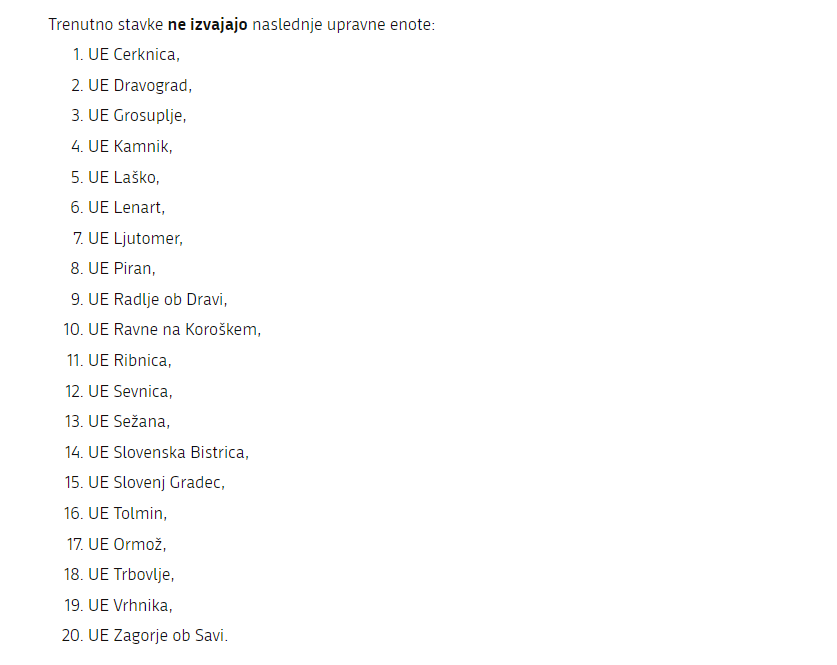Screen dimensions: 837x665
Task: Click the UE Ribnica entry
Action: [x=129, y=360]
